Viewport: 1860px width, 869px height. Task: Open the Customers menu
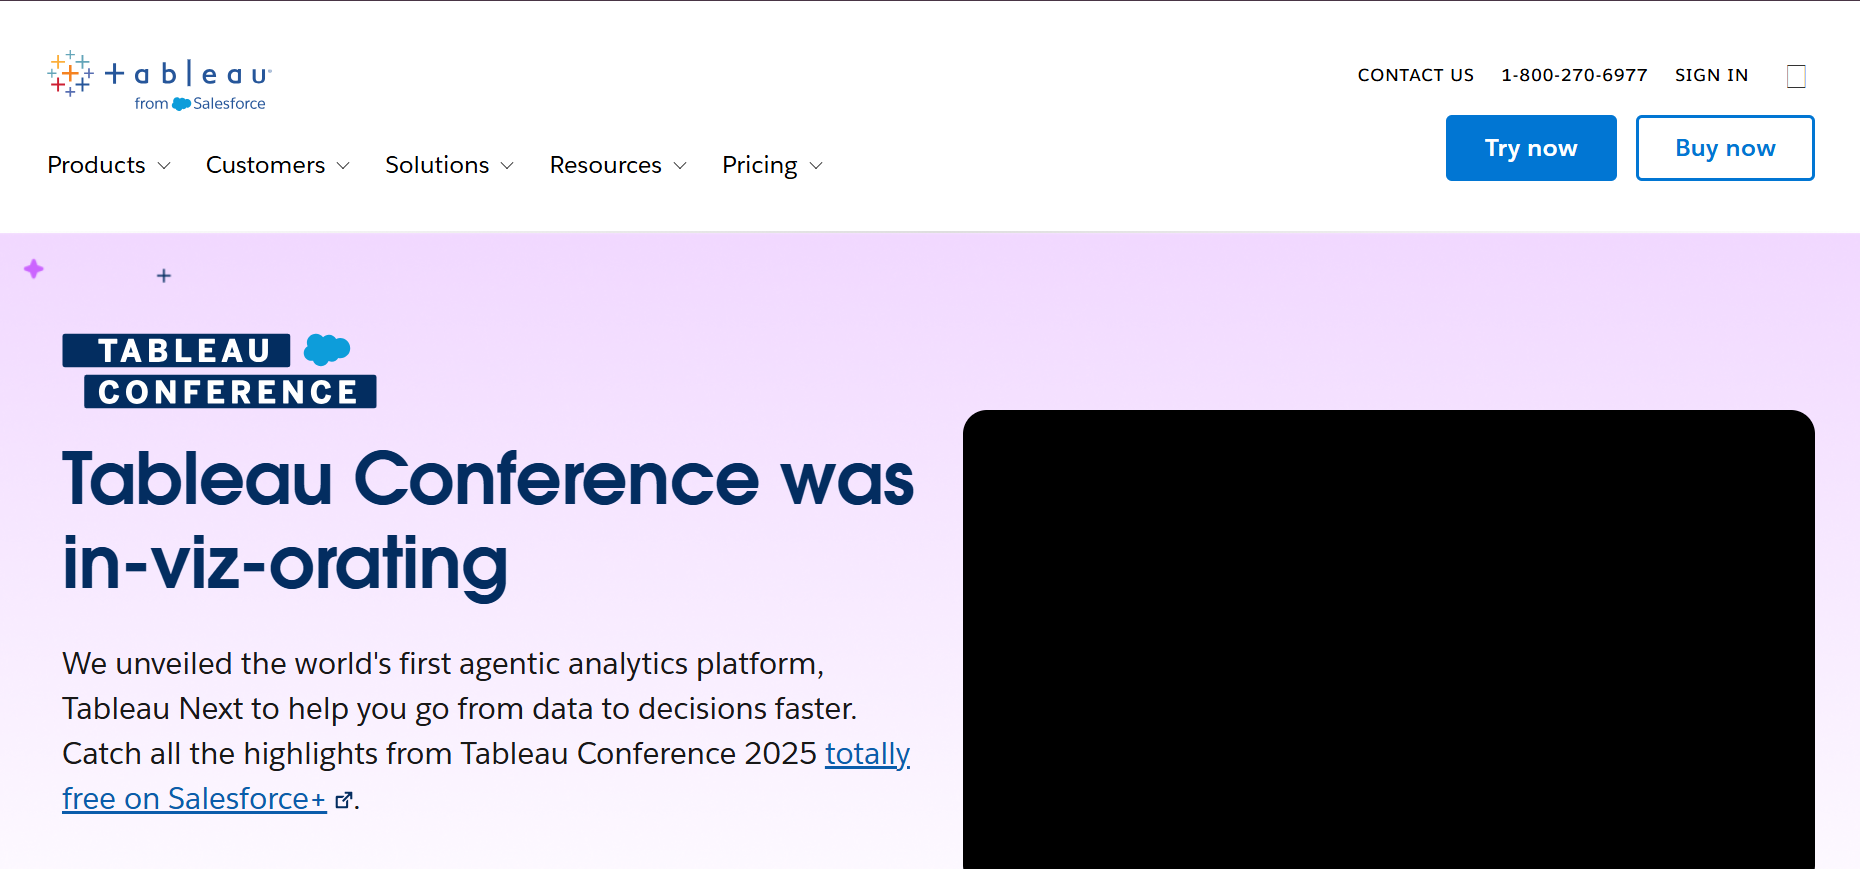point(265,165)
